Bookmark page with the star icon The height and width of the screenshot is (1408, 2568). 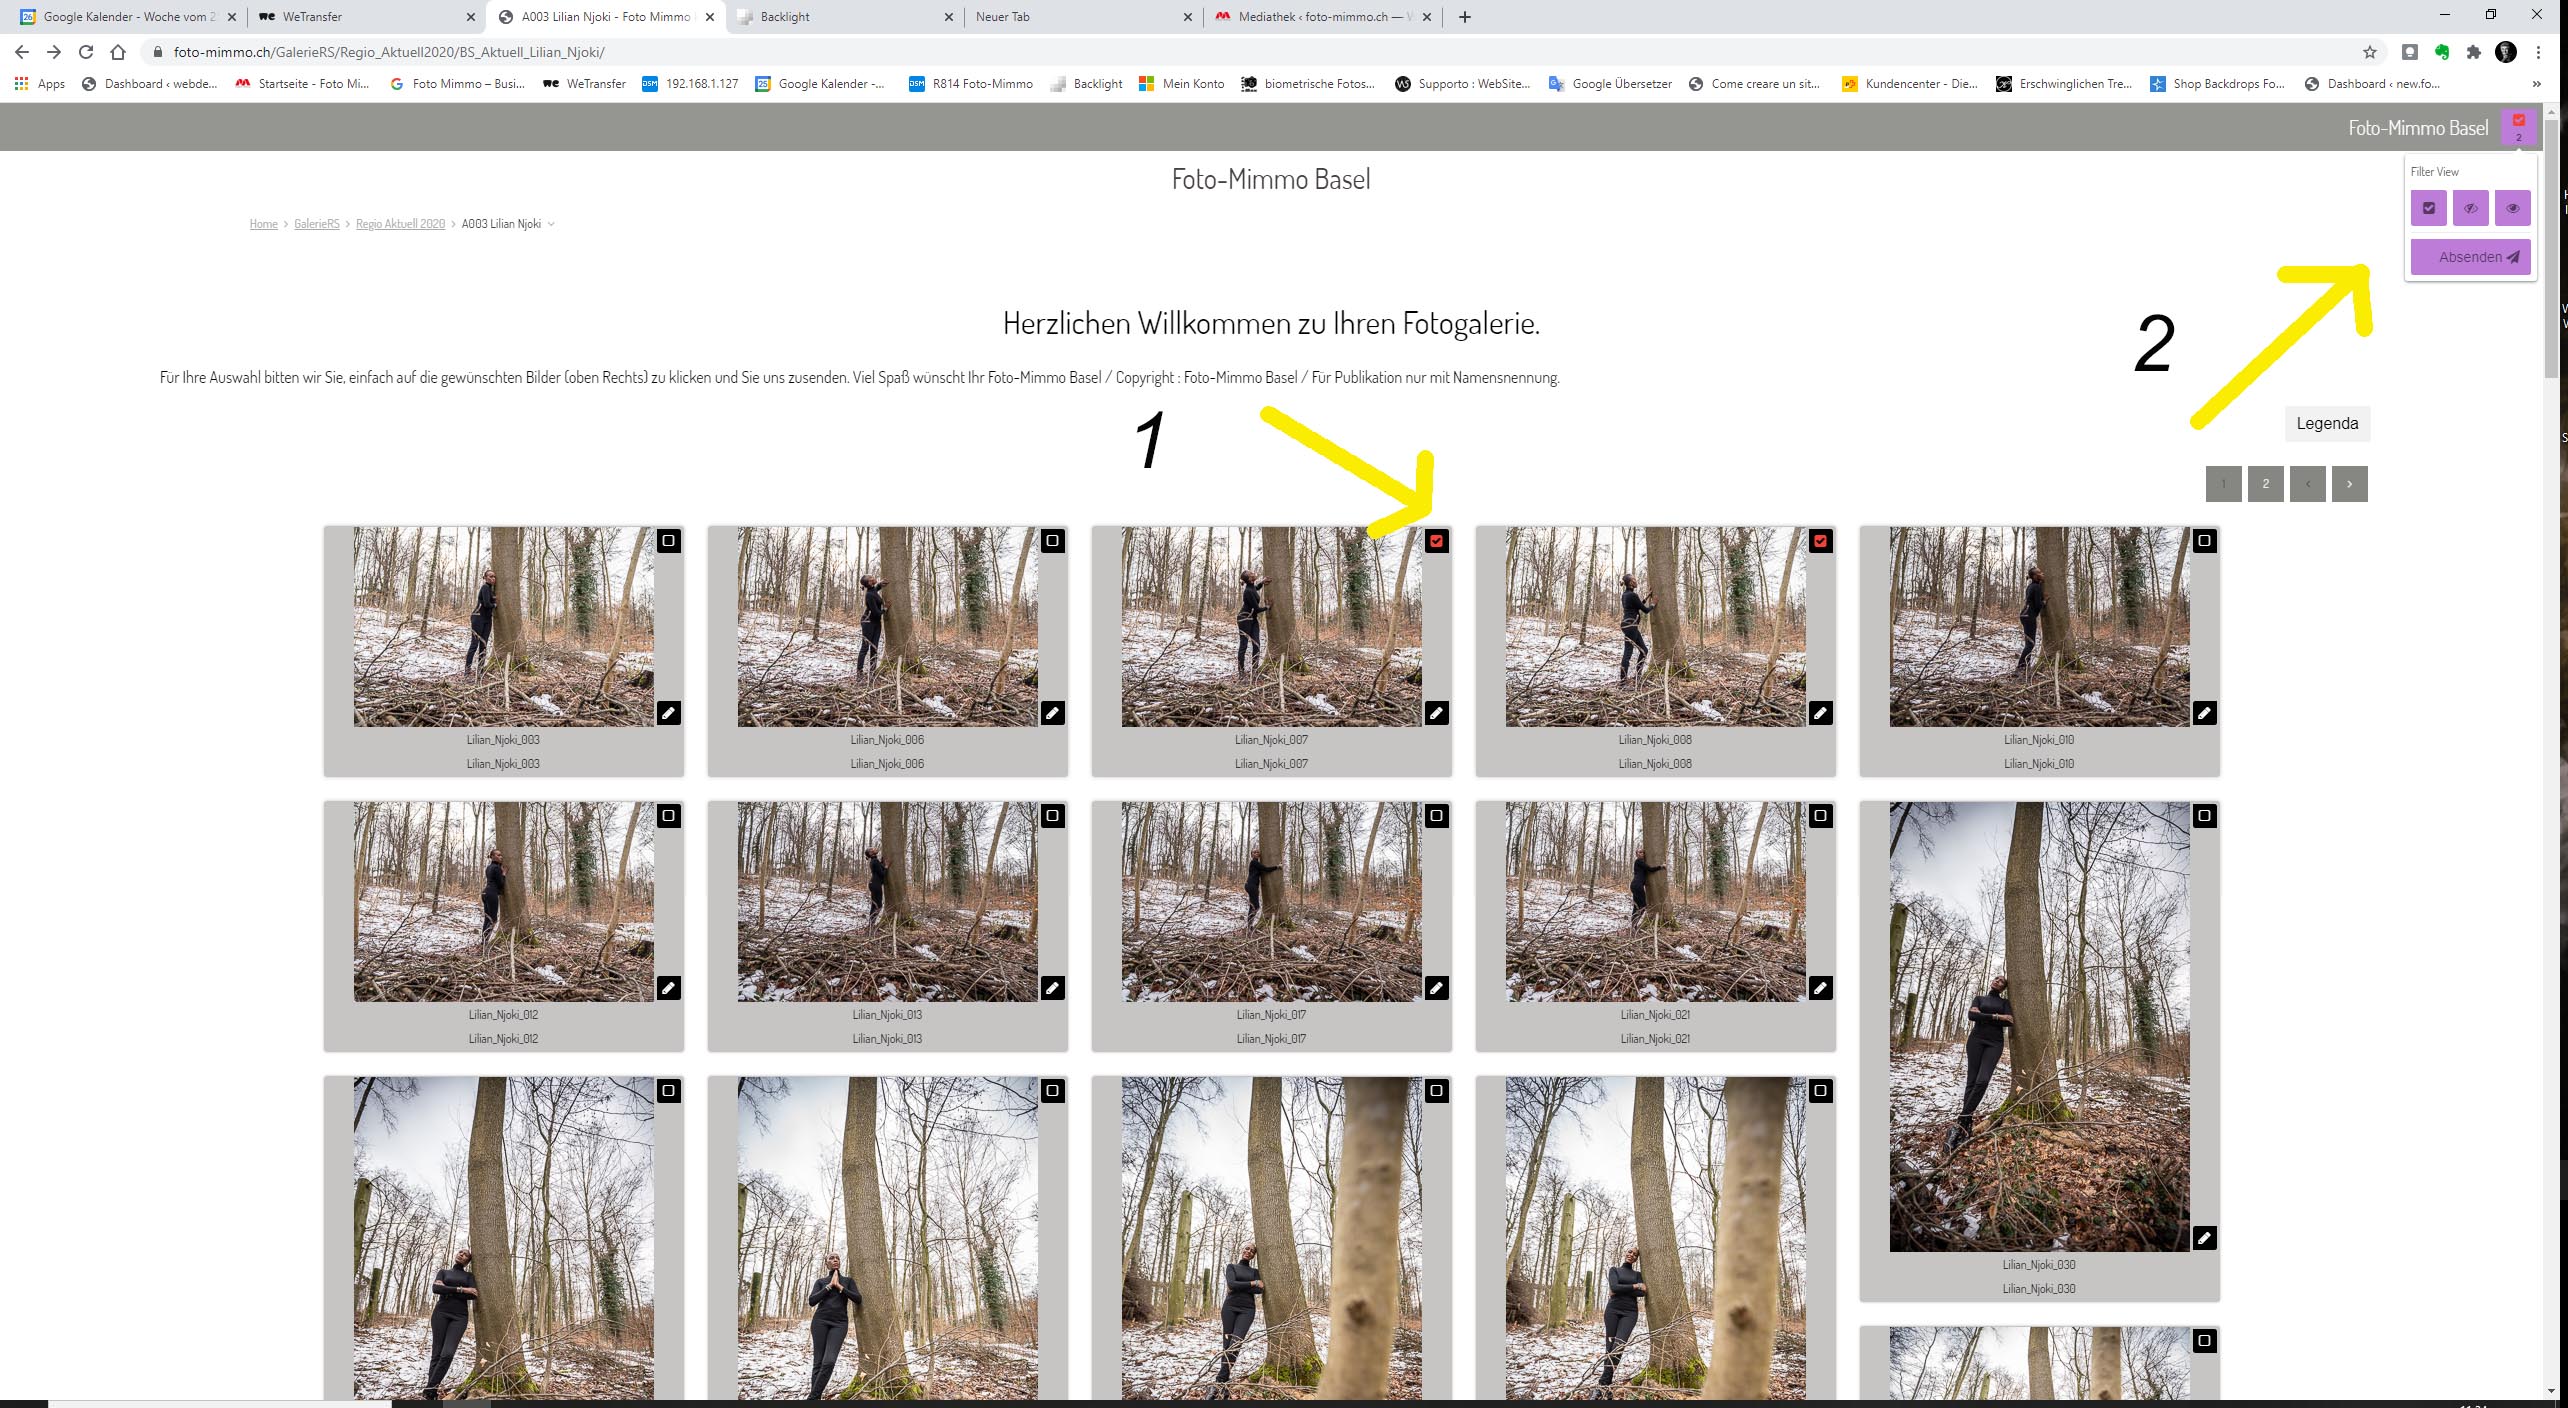pyautogui.click(x=2369, y=52)
